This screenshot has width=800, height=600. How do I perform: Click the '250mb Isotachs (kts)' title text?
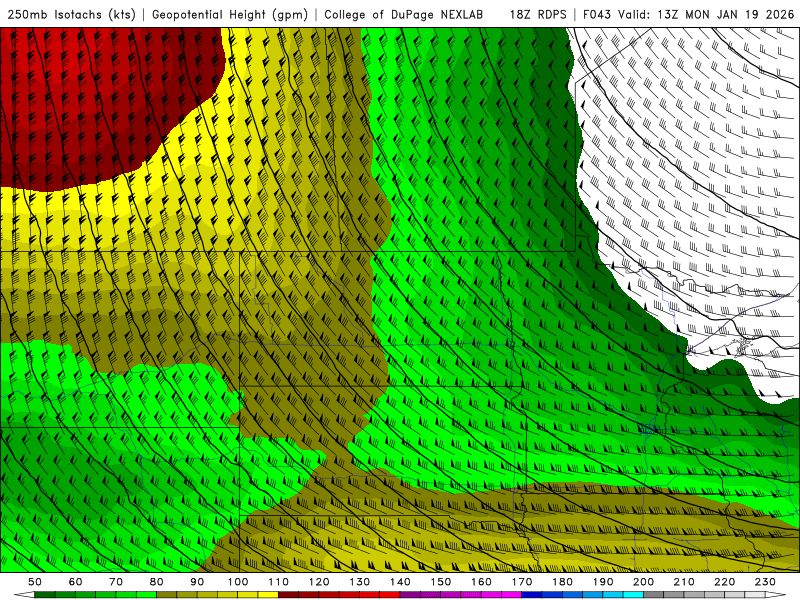(71, 15)
